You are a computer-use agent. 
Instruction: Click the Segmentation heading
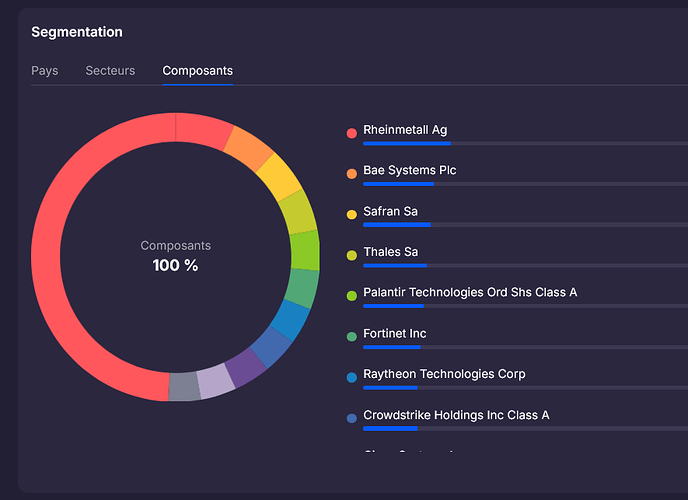[77, 32]
